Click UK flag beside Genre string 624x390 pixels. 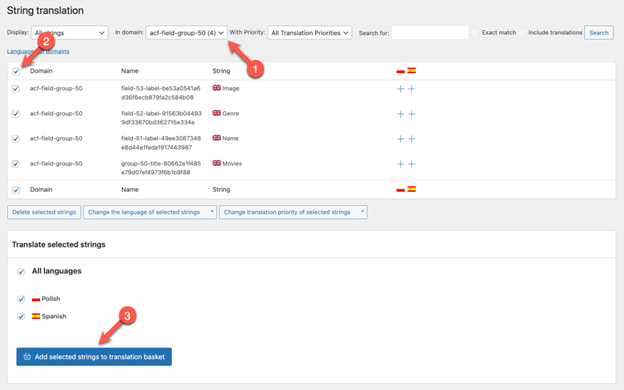tap(216, 113)
